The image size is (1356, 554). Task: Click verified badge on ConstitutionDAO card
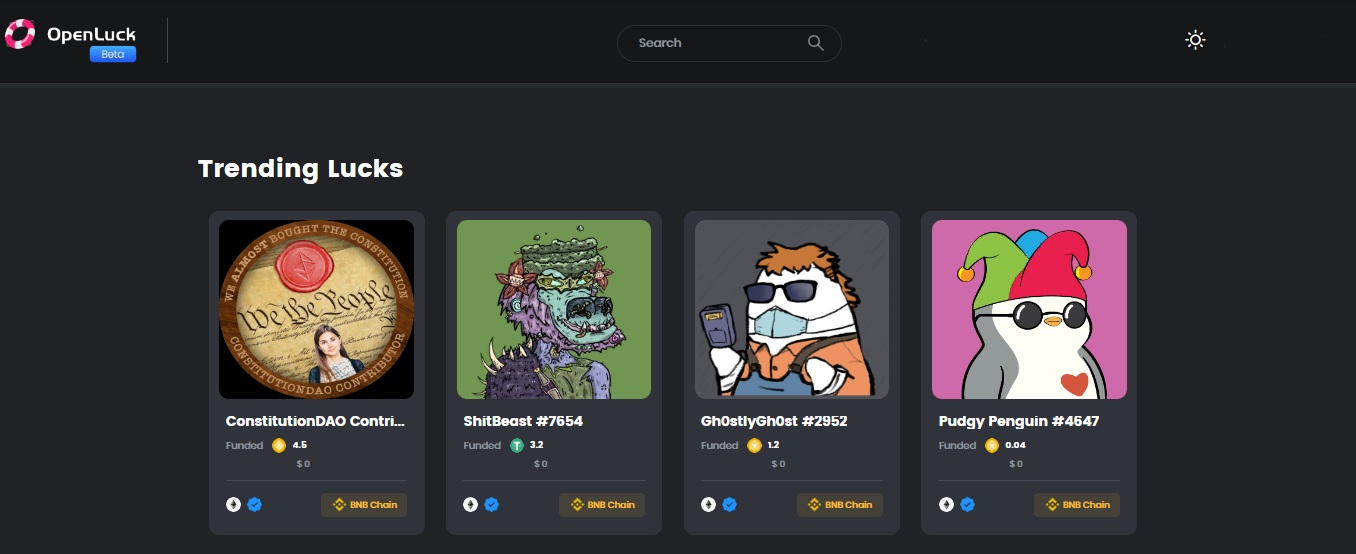point(255,505)
